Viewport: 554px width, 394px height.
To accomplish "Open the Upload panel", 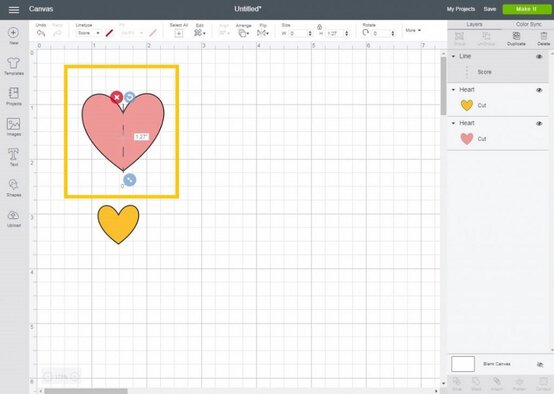I will (13, 218).
